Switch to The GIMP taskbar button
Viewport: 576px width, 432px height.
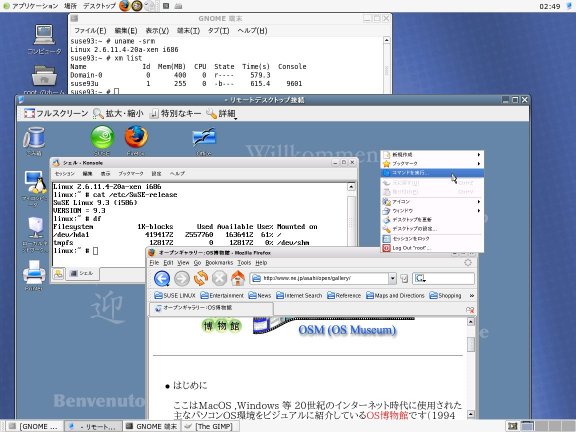click(210, 426)
